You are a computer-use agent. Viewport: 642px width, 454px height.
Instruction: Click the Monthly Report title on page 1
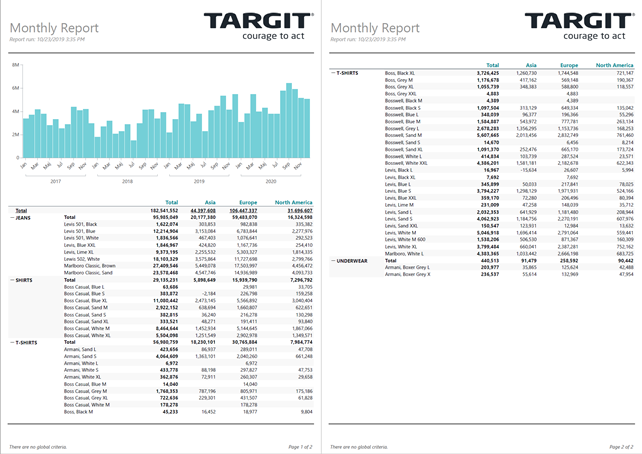(x=54, y=28)
